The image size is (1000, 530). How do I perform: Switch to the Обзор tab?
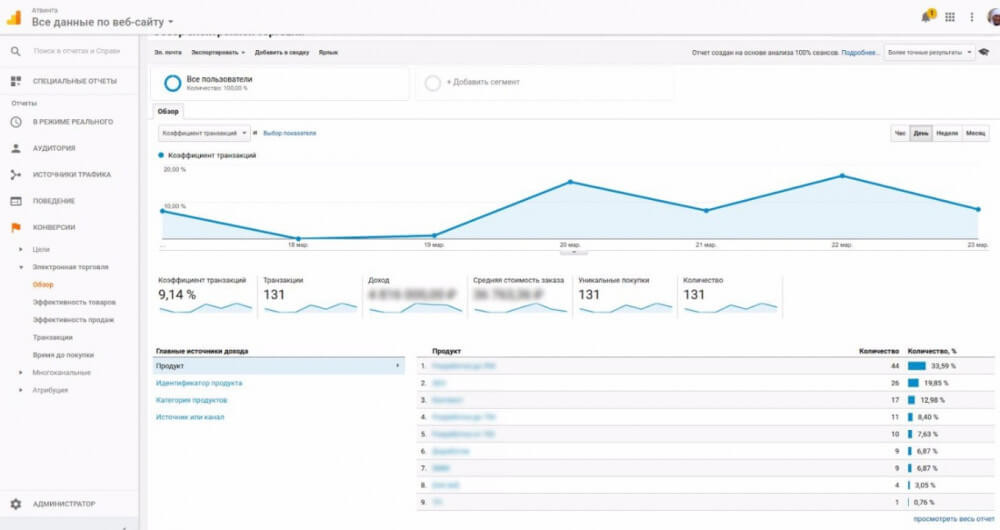click(x=168, y=111)
